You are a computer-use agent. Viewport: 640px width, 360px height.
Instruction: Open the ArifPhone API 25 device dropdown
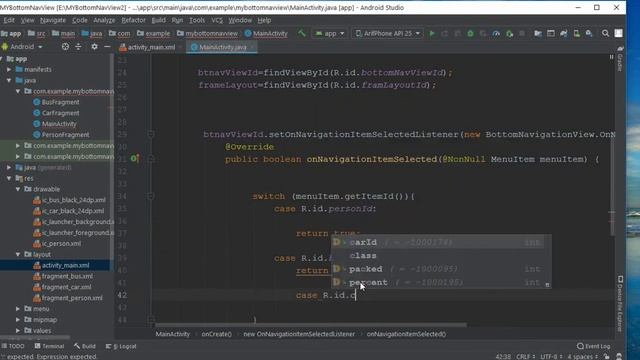(x=387, y=33)
